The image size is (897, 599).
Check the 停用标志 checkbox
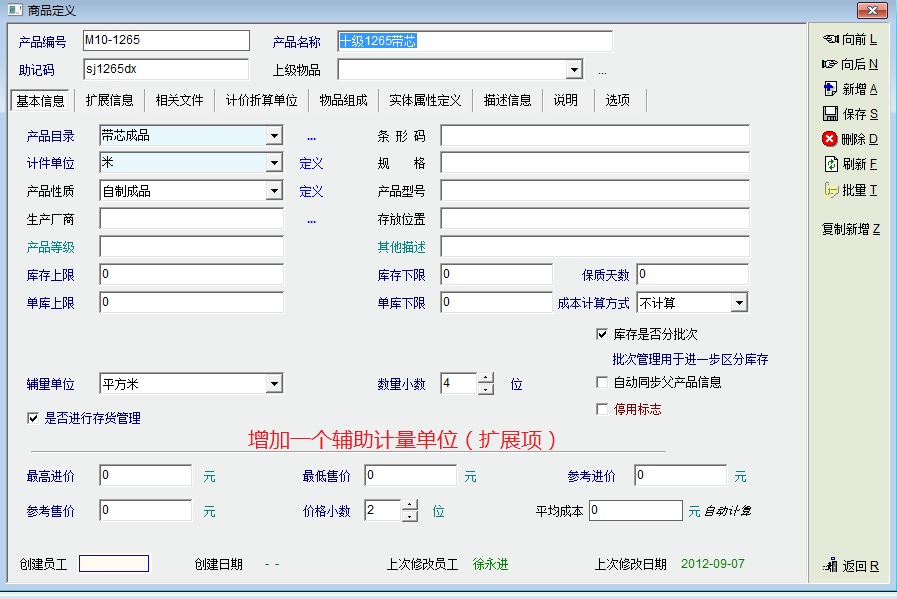pos(602,409)
